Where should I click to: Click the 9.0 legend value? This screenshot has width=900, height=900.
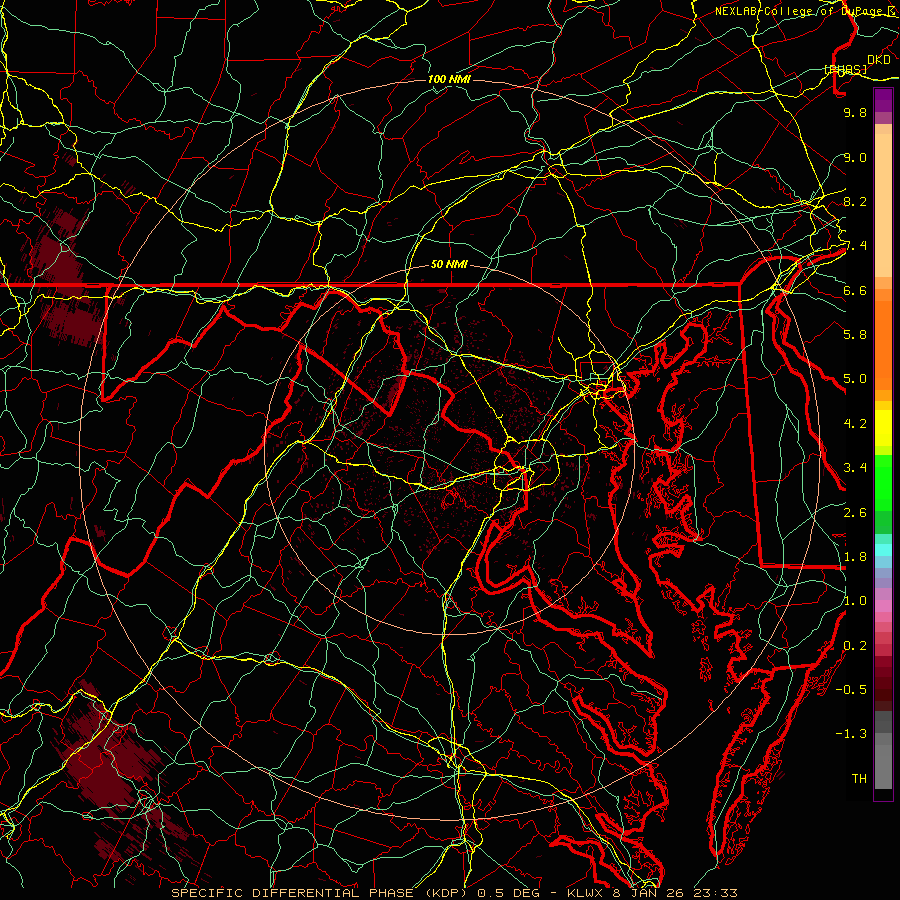[855, 157]
